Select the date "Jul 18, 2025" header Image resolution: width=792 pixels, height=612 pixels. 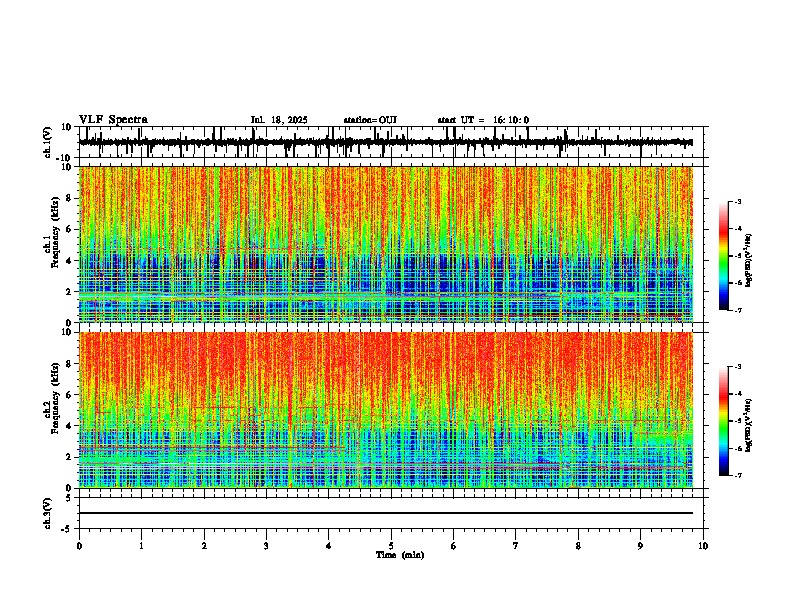279,120
